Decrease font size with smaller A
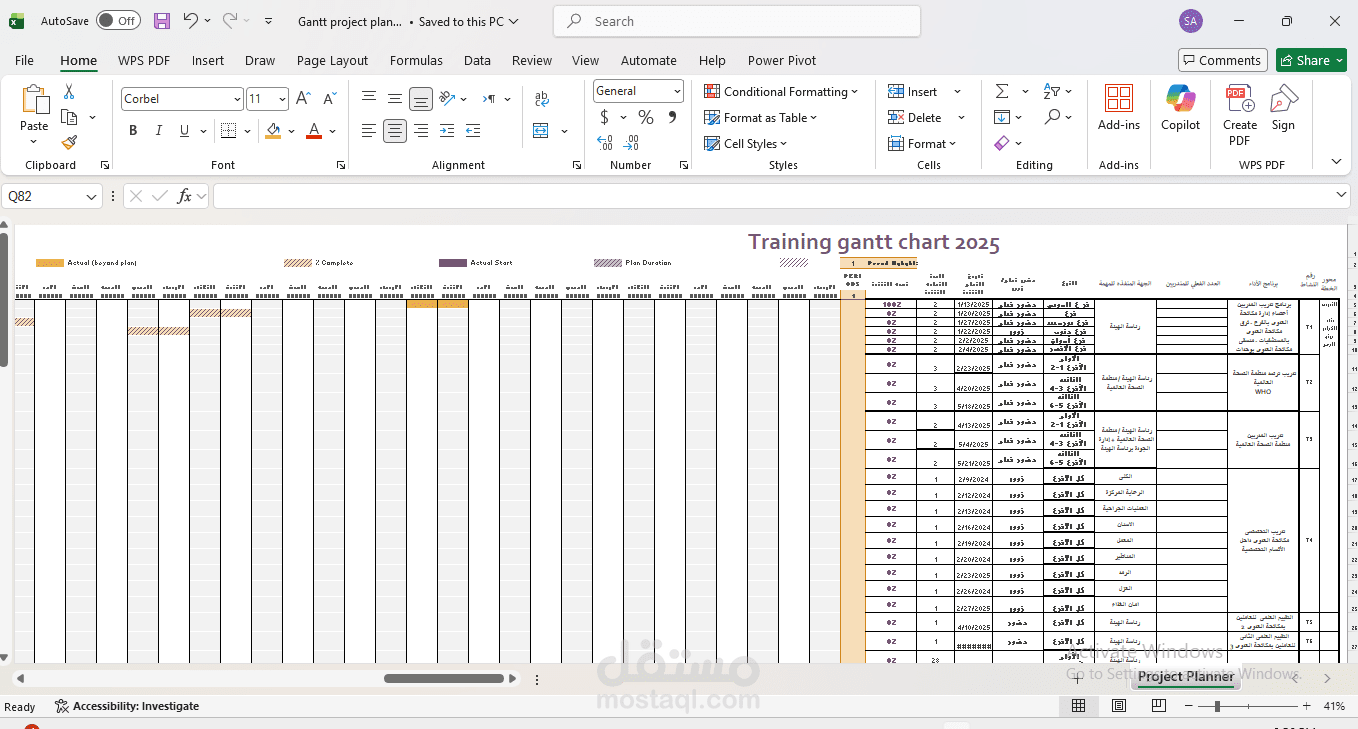Viewport: 1358px width, 729px height. click(329, 98)
